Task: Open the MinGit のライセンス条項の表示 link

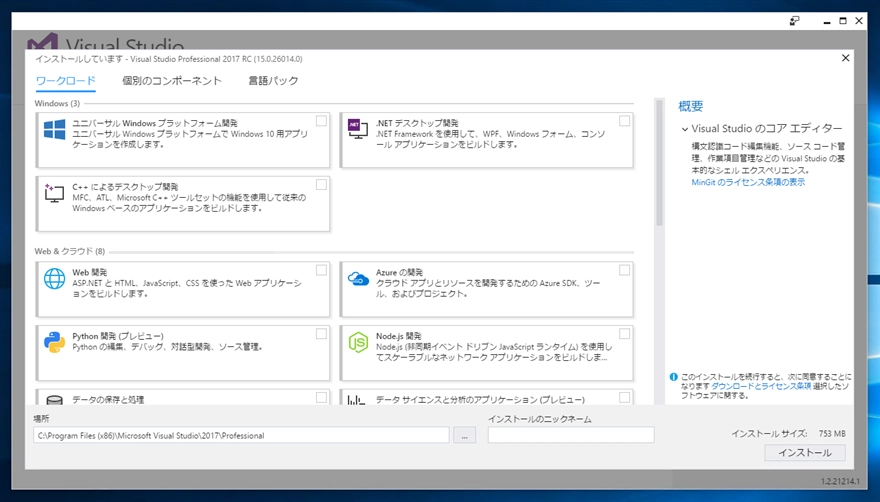Action: pyautogui.click(x=748, y=182)
